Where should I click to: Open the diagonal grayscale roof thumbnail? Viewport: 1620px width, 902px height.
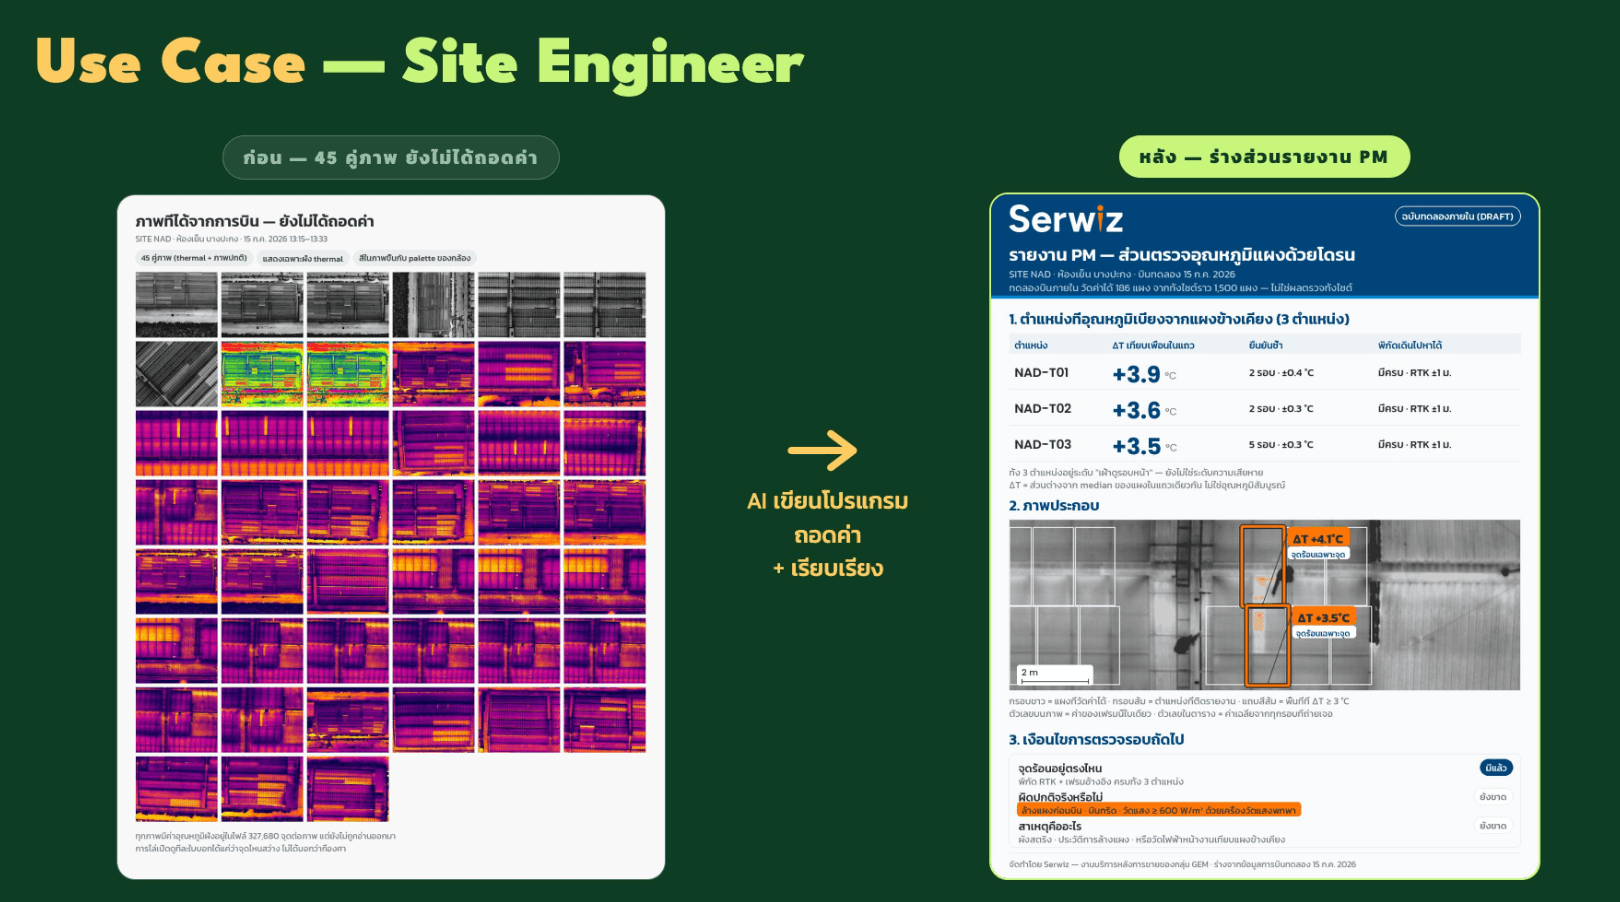click(176, 373)
